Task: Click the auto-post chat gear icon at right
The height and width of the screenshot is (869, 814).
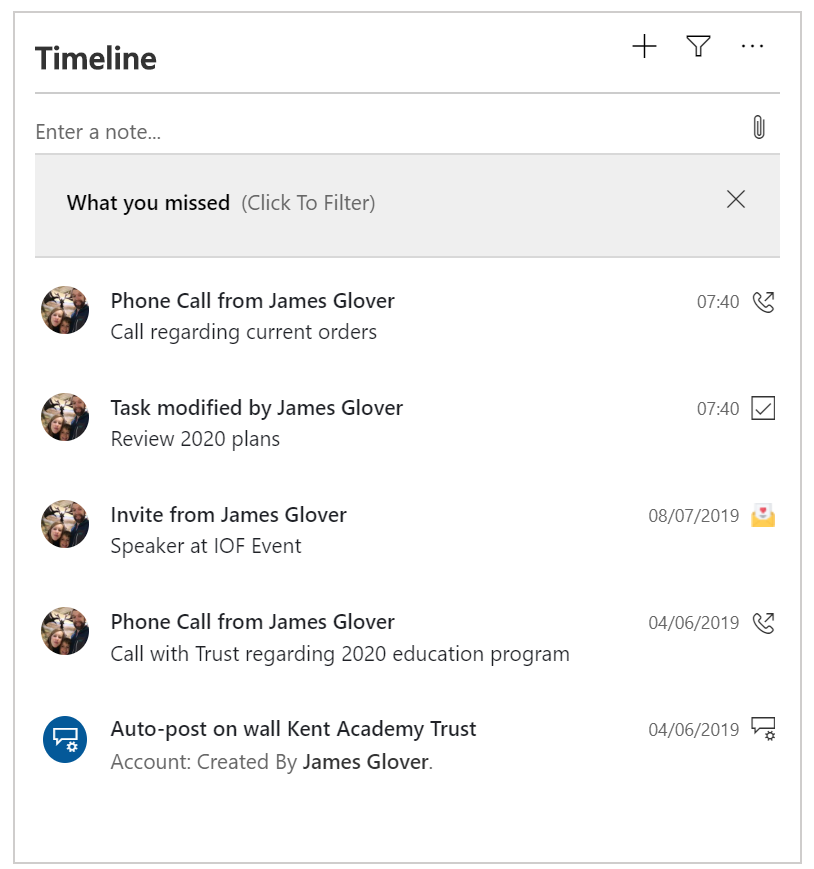Action: pyautogui.click(x=764, y=729)
